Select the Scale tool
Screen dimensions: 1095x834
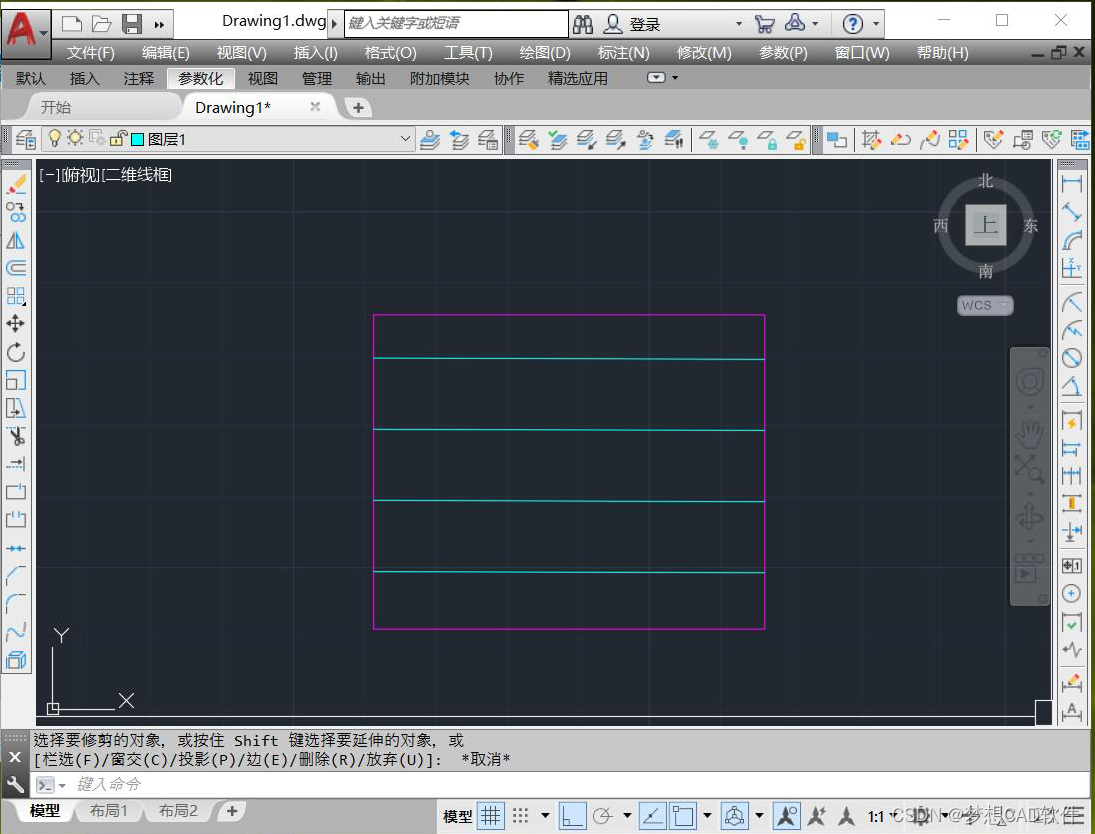[16, 380]
